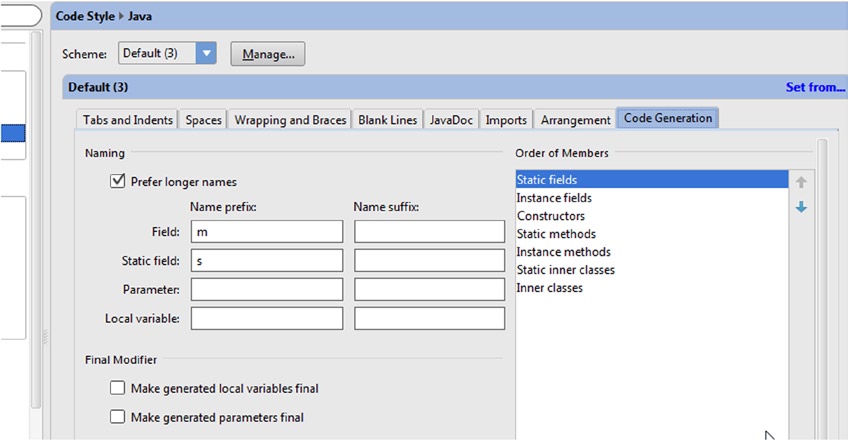Image resolution: width=848 pixels, height=440 pixels.
Task: Open the Scheme dropdown
Action: 206,54
